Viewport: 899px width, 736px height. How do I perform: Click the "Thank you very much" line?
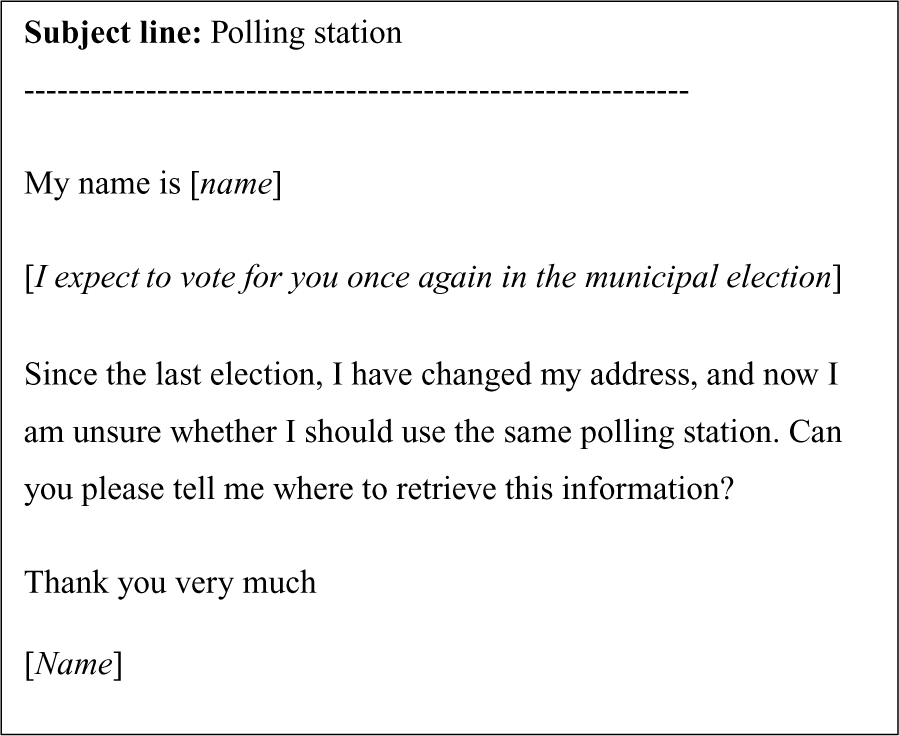(x=170, y=582)
